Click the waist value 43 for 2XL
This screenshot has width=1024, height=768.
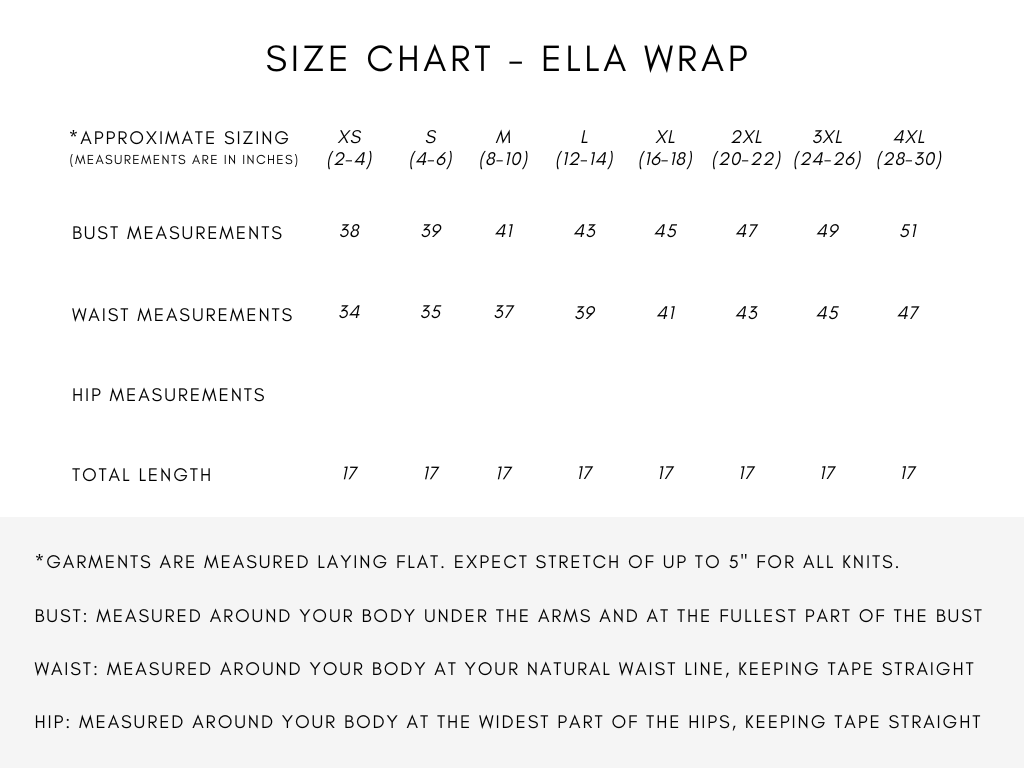(746, 313)
